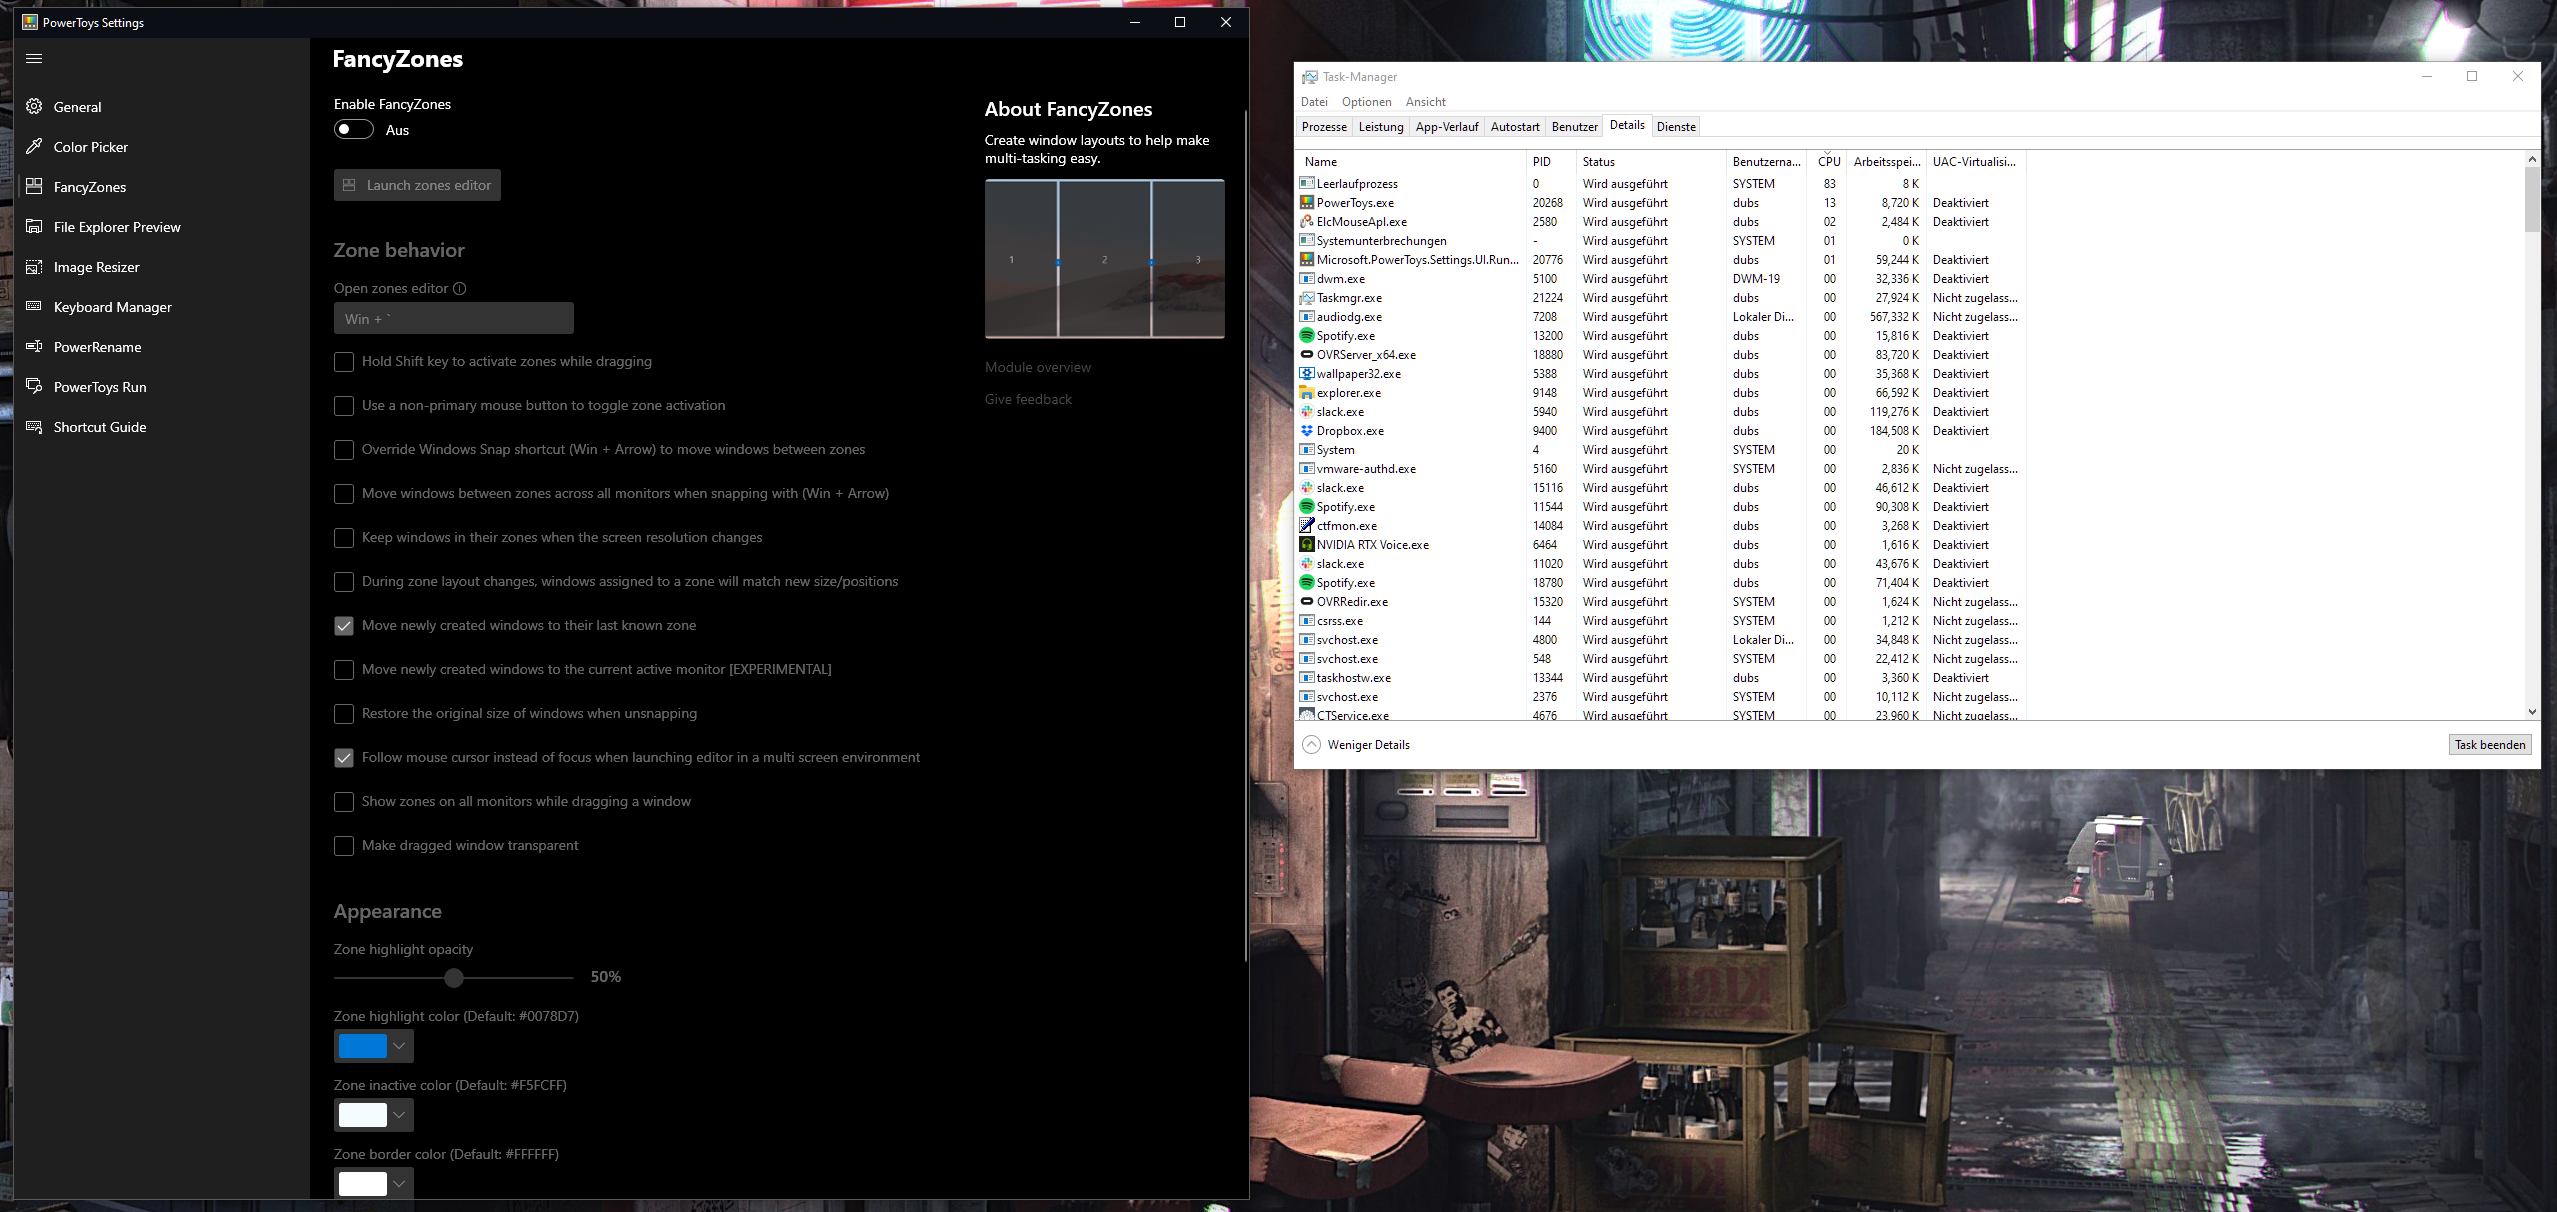Screen dimensions: 2557x1212
Task: Check Hold Shift key to activate zones
Action: point(344,362)
